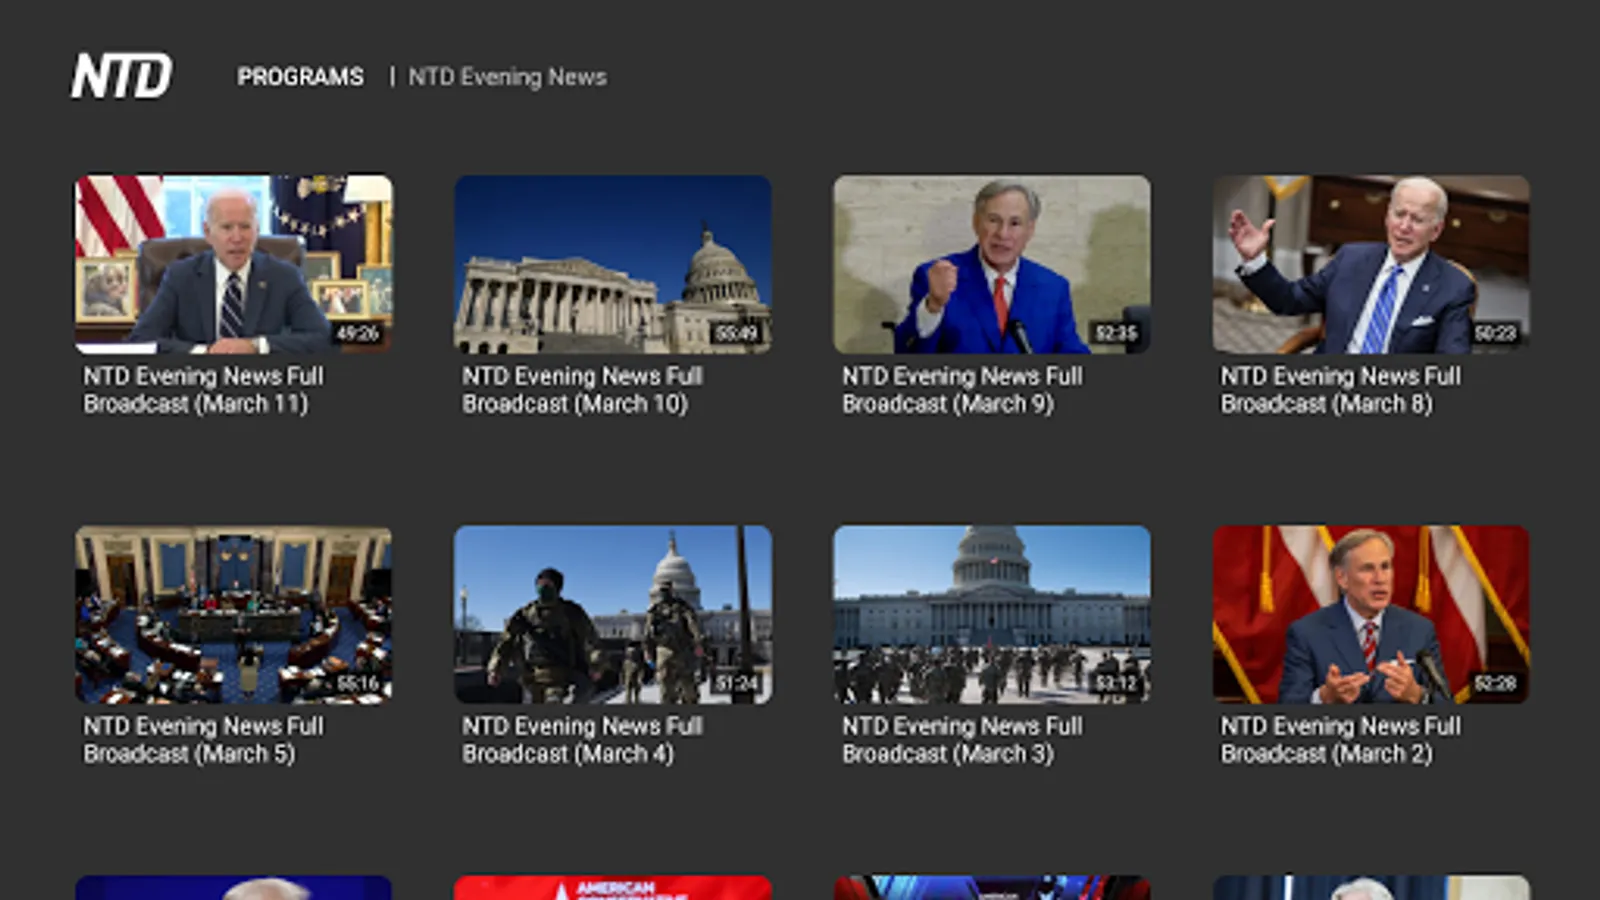
Task: Click title text "Broadcast (March 3)"
Action: (x=948, y=754)
